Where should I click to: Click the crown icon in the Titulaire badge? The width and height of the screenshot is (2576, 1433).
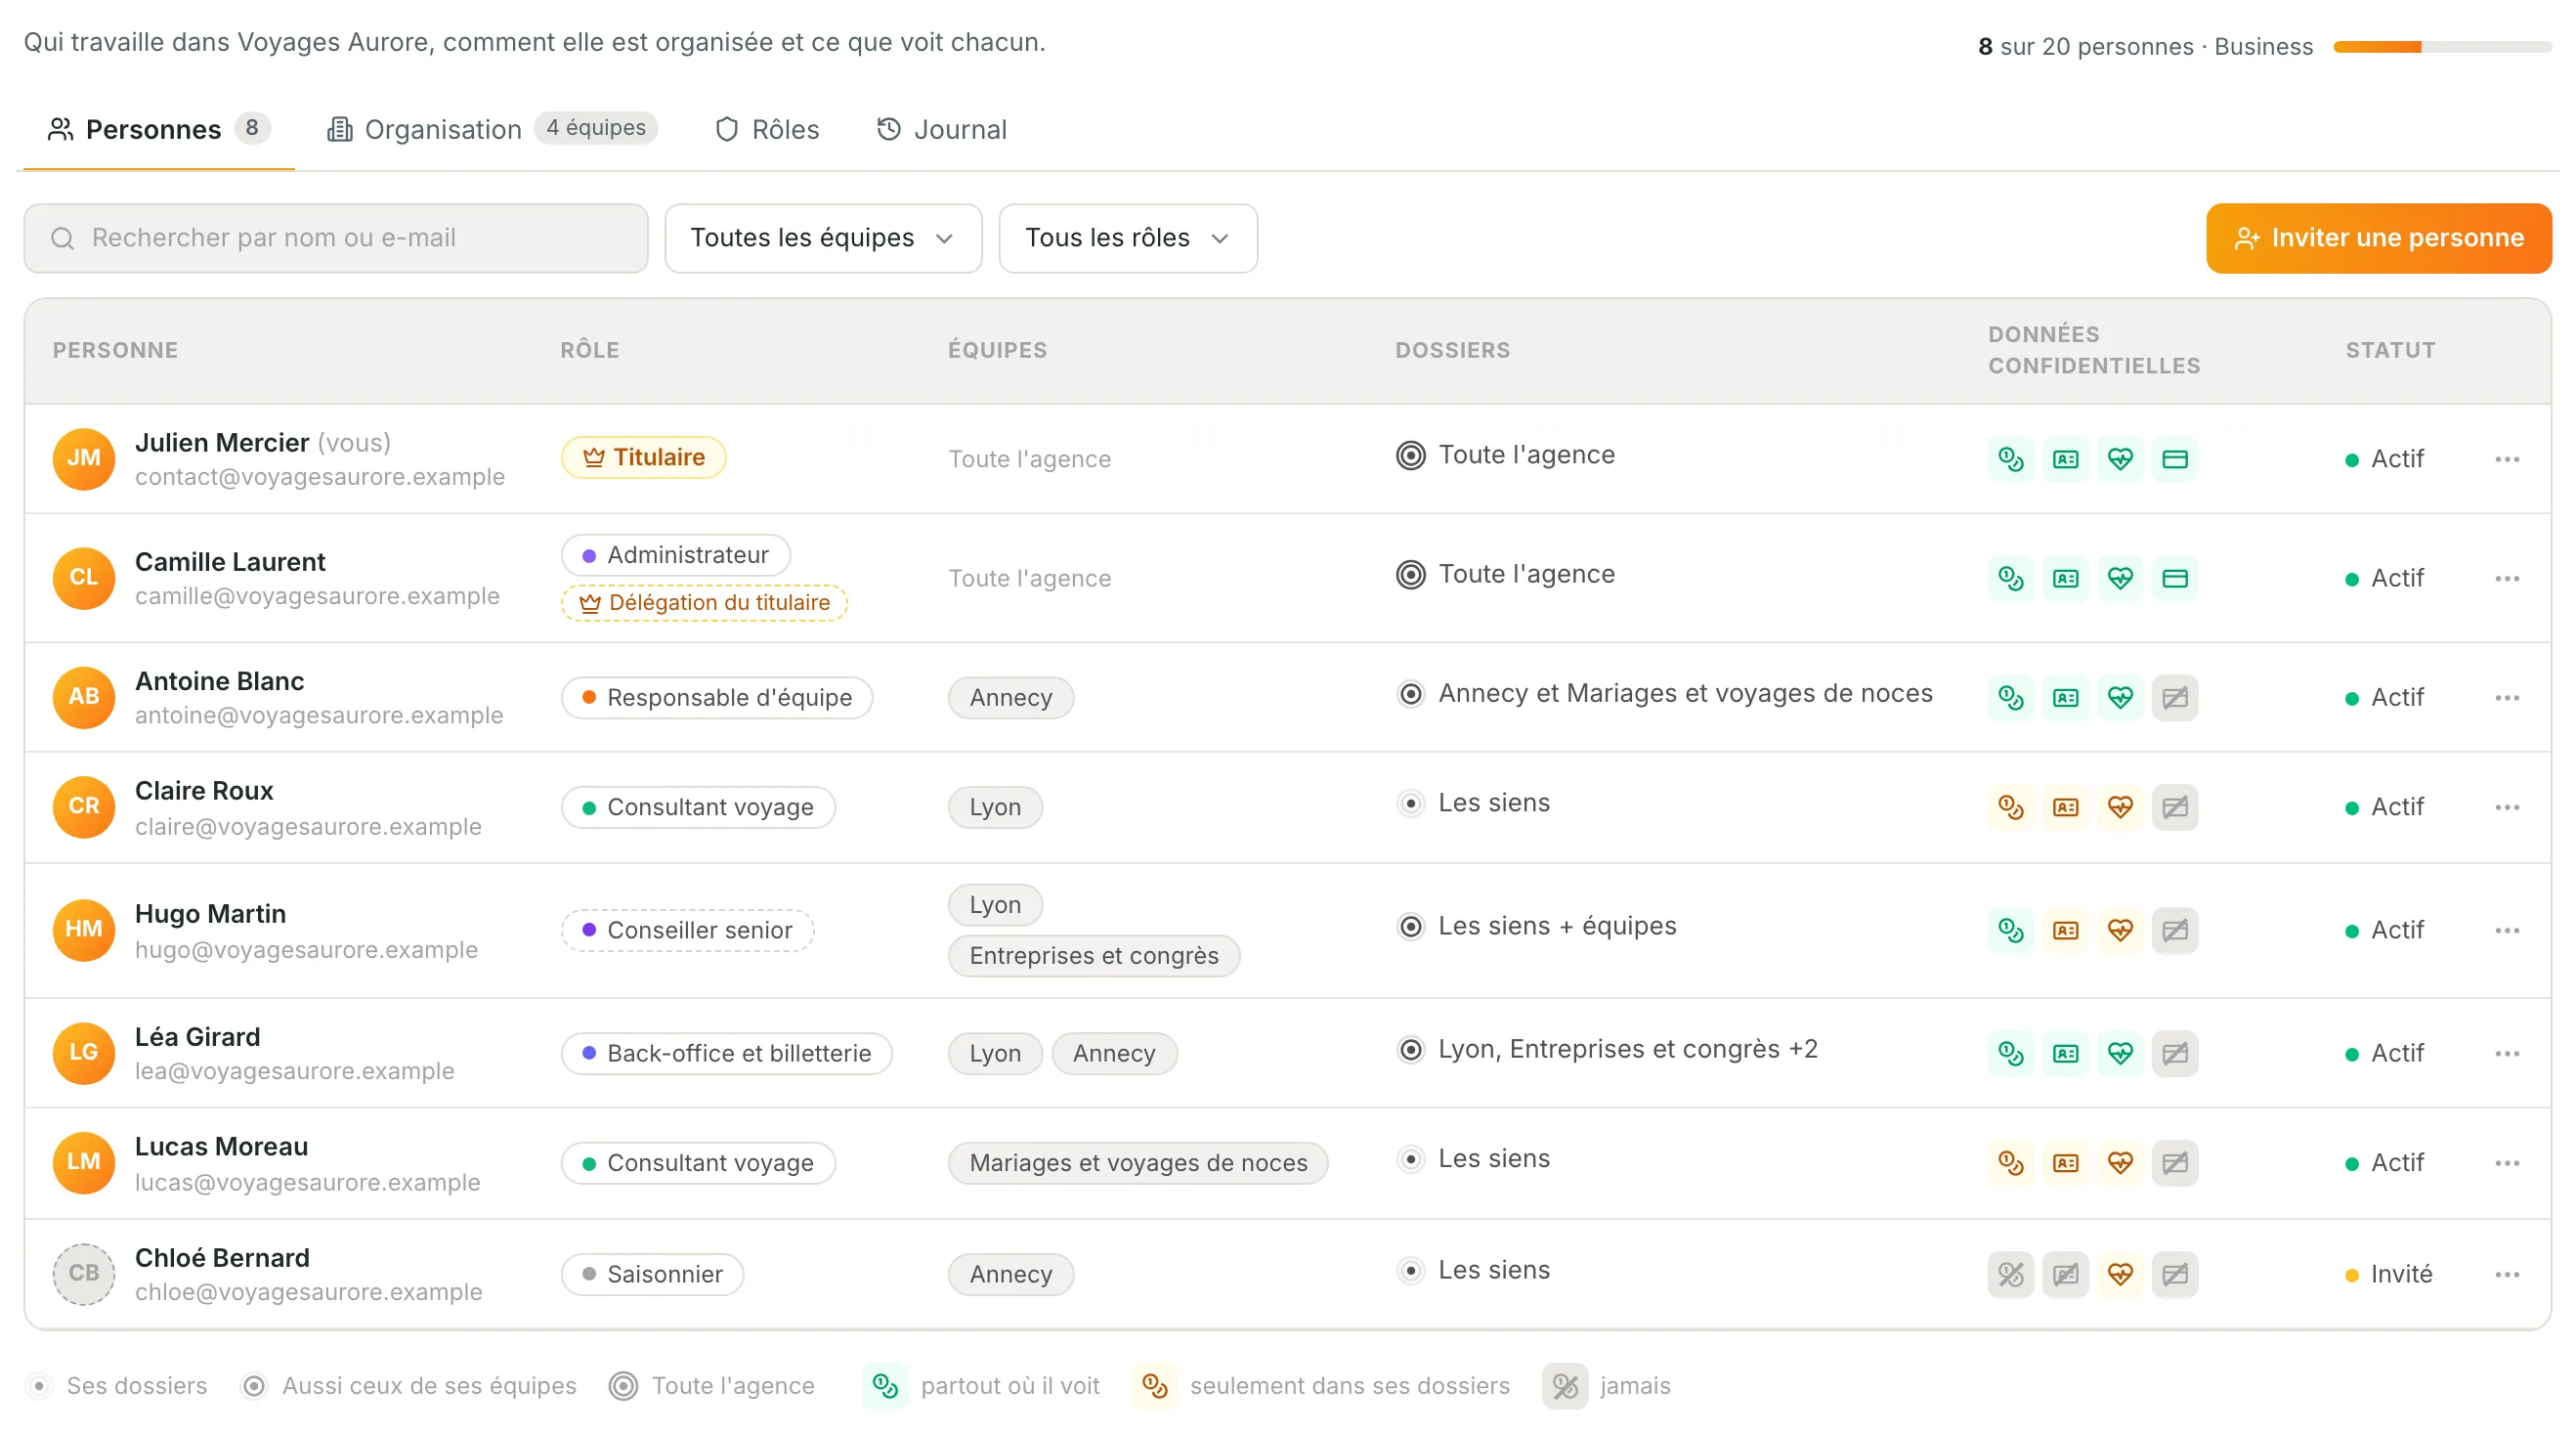click(594, 457)
